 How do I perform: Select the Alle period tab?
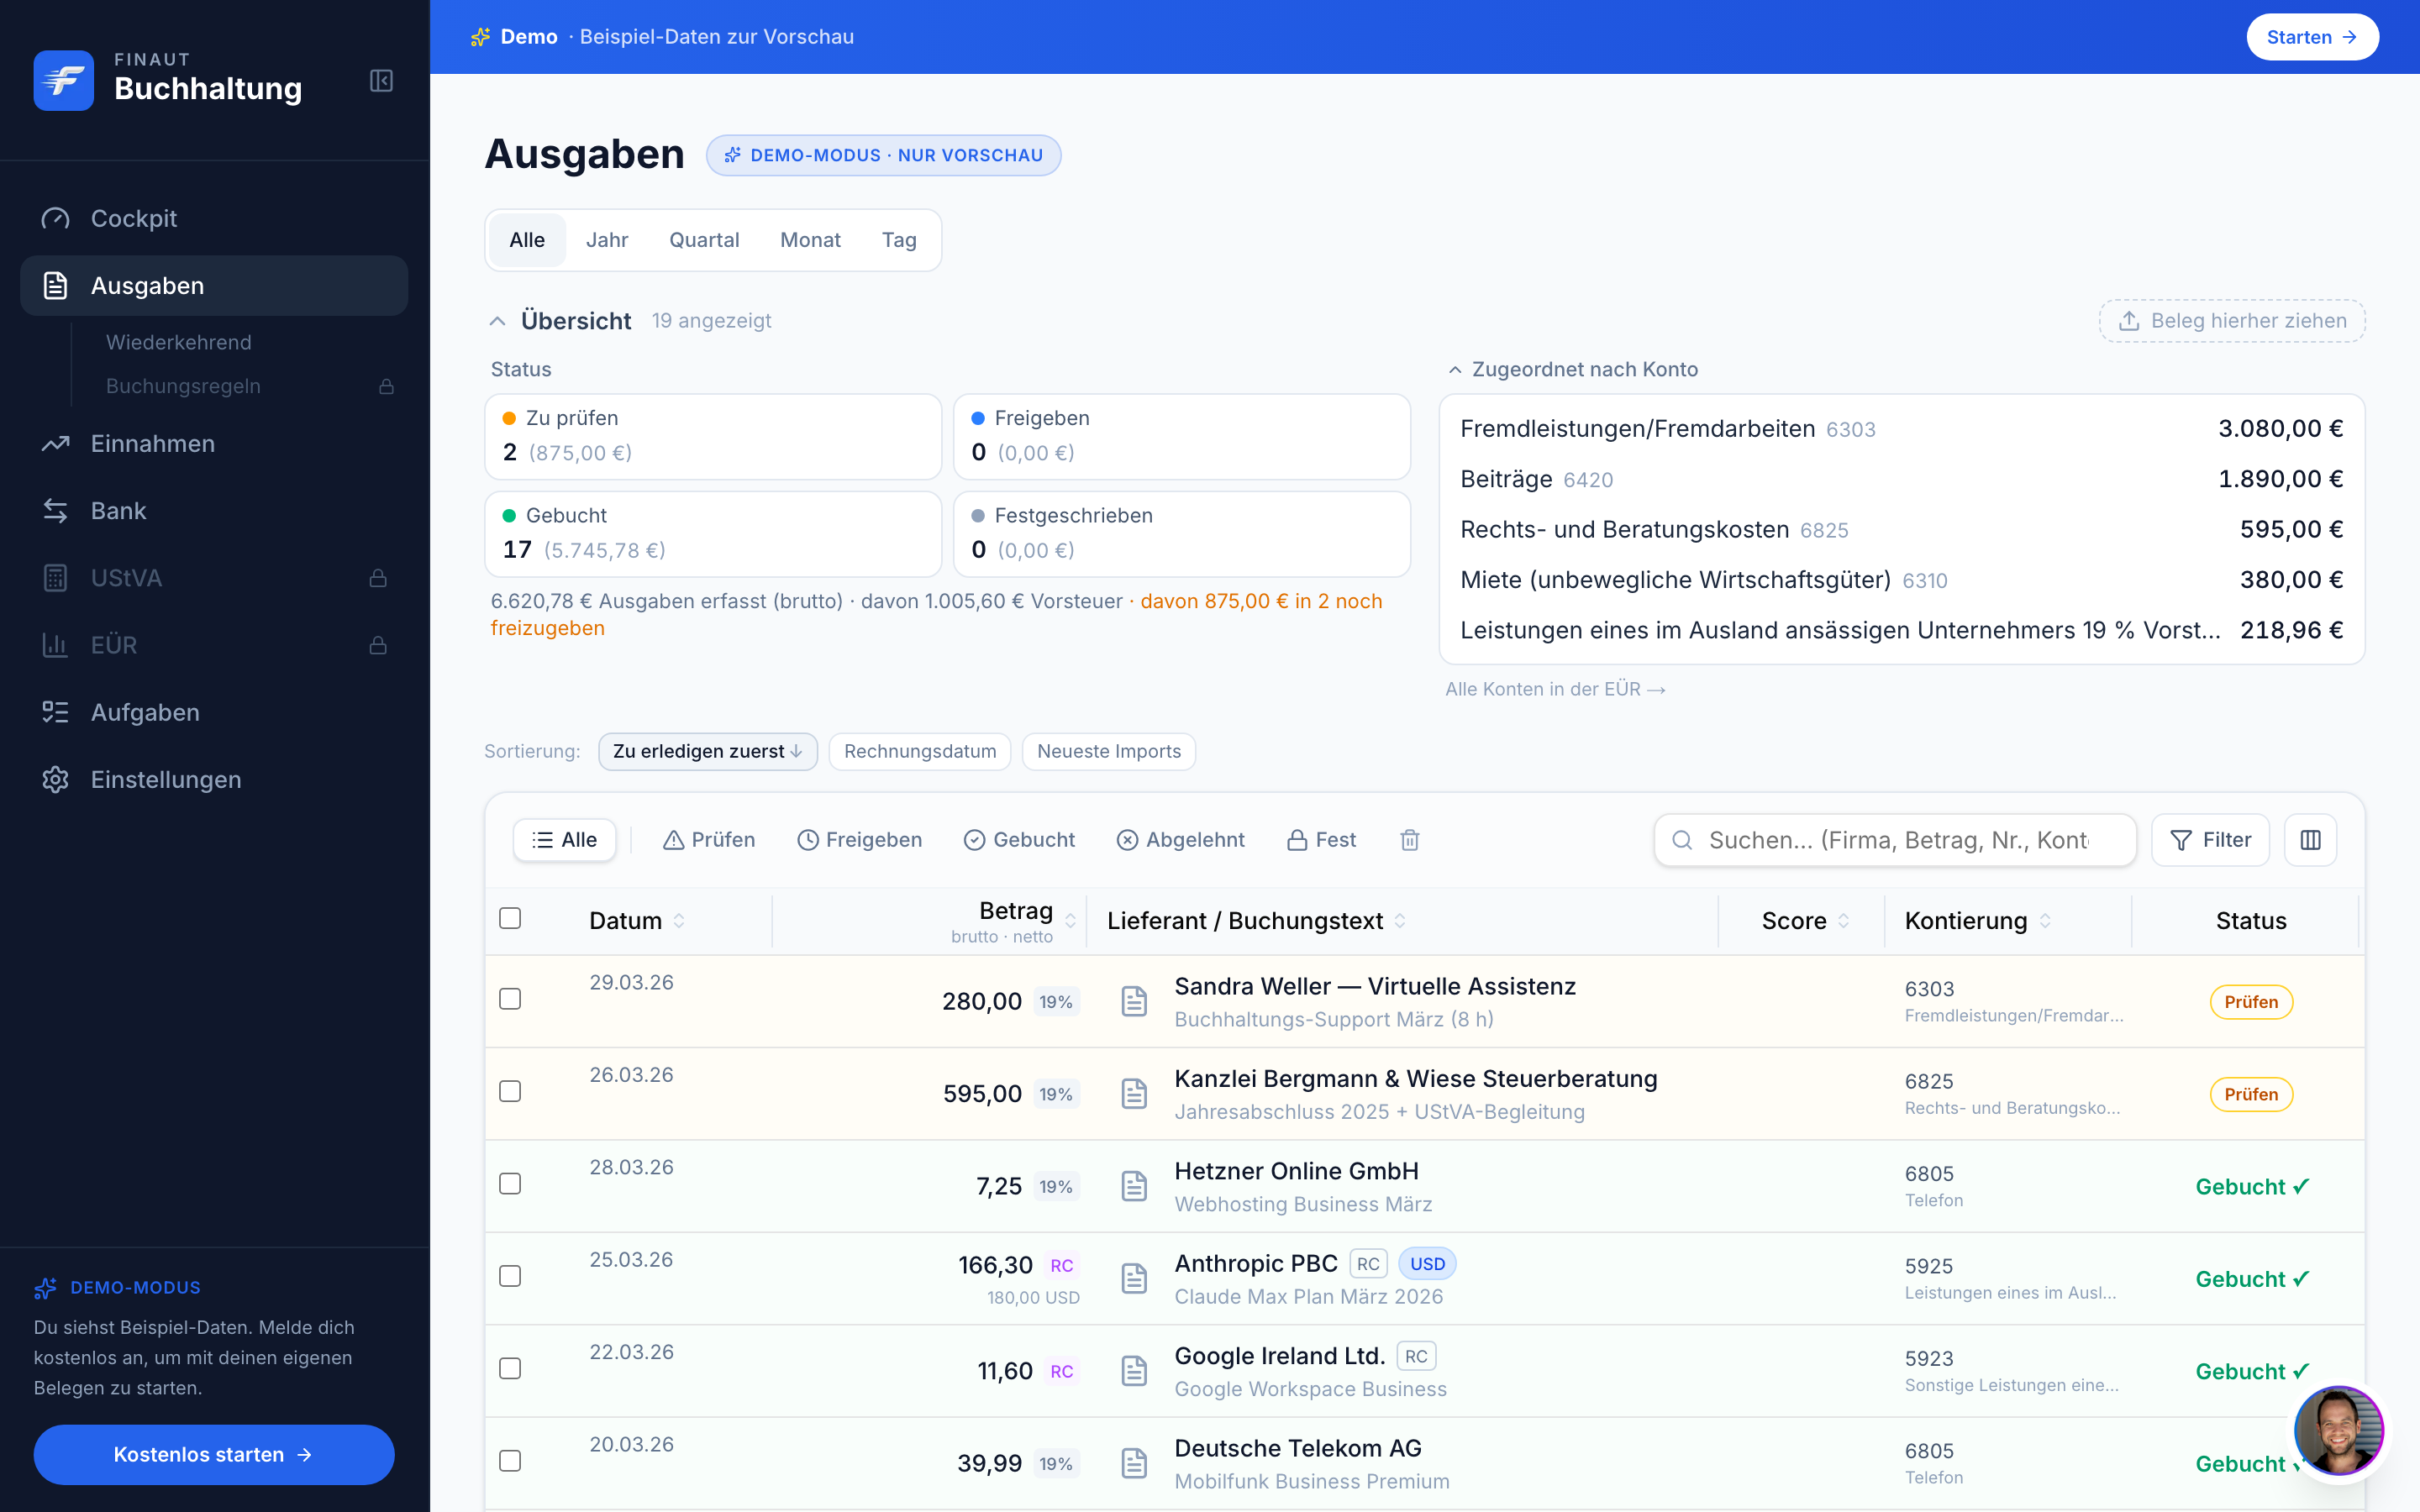[x=527, y=240]
